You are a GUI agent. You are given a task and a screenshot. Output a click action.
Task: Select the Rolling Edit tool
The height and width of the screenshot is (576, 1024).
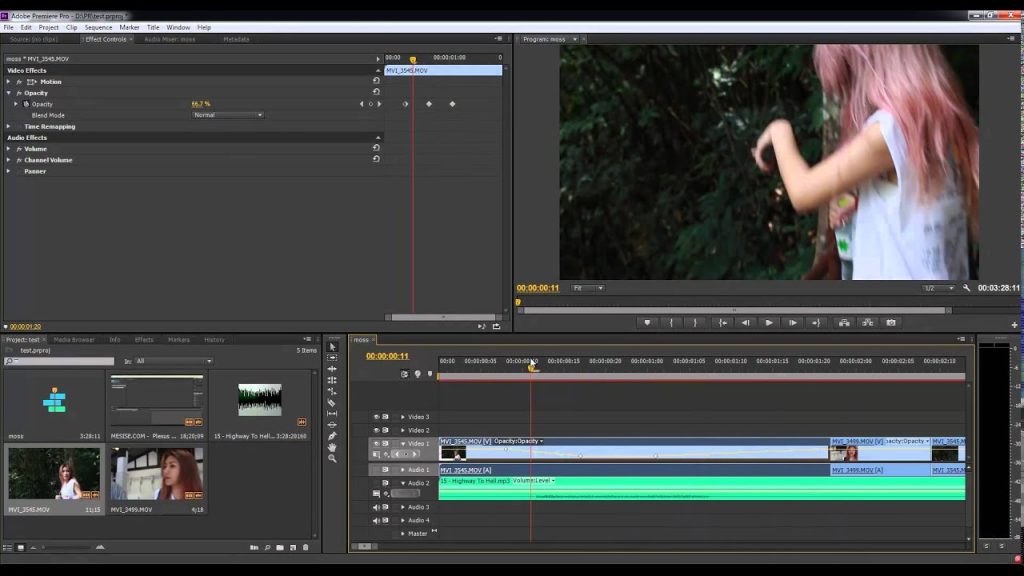pyautogui.click(x=332, y=380)
